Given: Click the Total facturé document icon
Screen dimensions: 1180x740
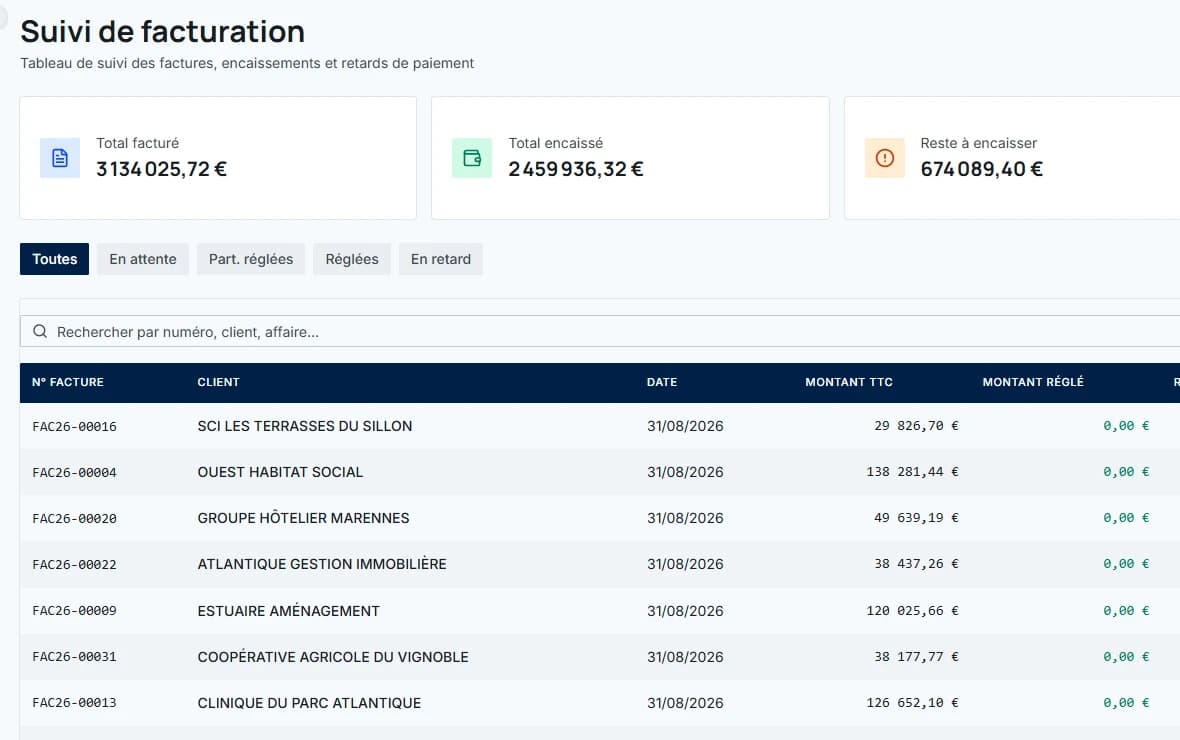Looking at the screenshot, I should pyautogui.click(x=60, y=158).
